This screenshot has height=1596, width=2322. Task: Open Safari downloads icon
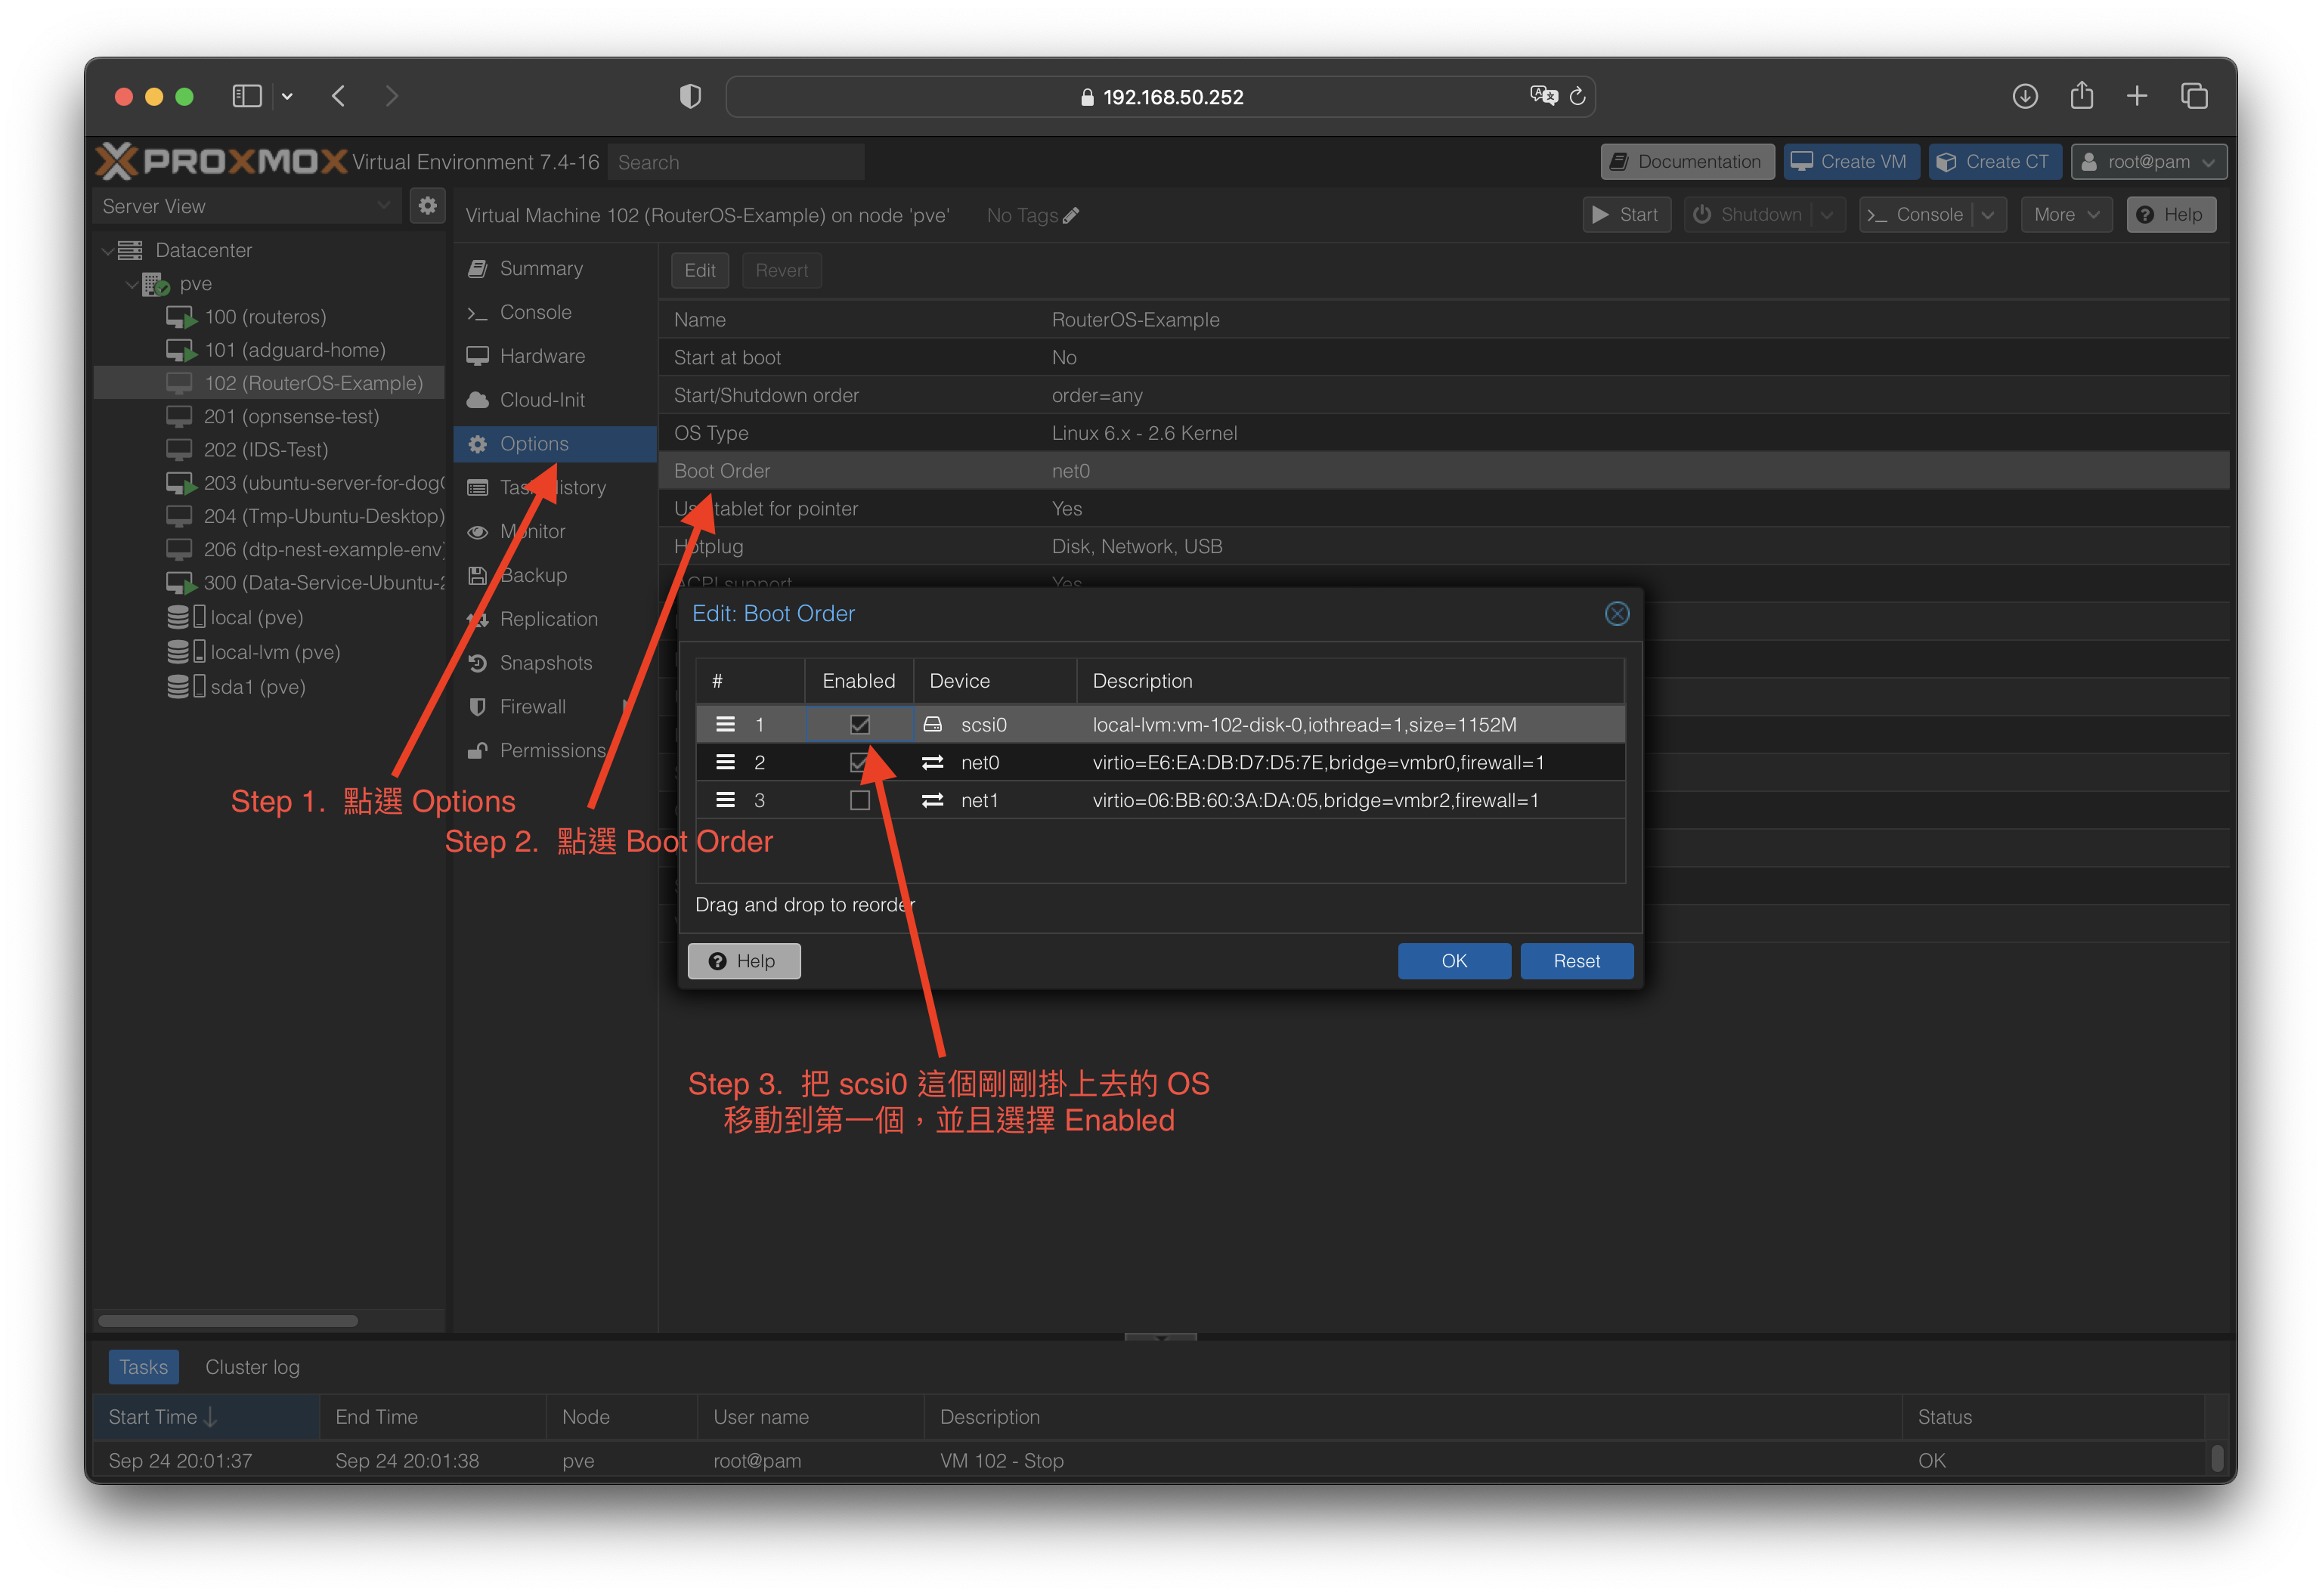pos(2024,96)
